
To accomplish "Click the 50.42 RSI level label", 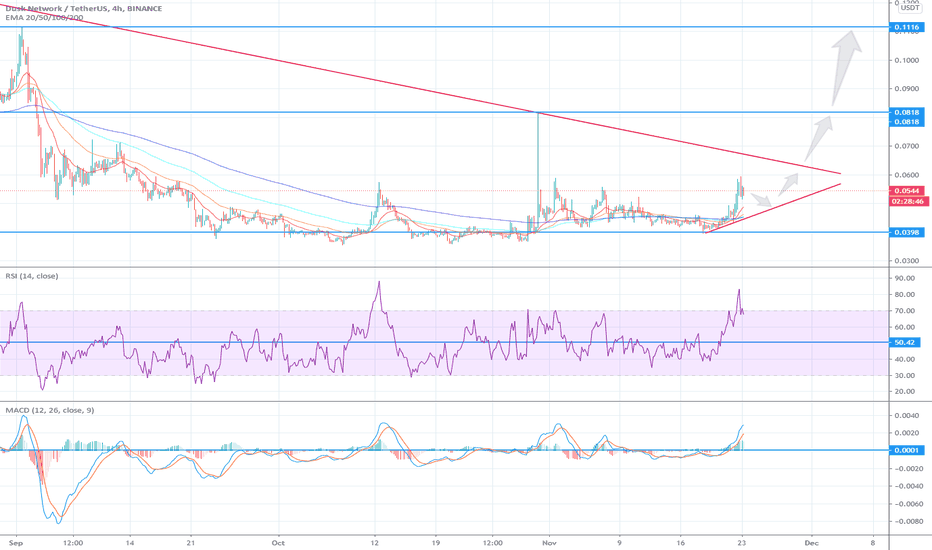I will click(x=904, y=342).
